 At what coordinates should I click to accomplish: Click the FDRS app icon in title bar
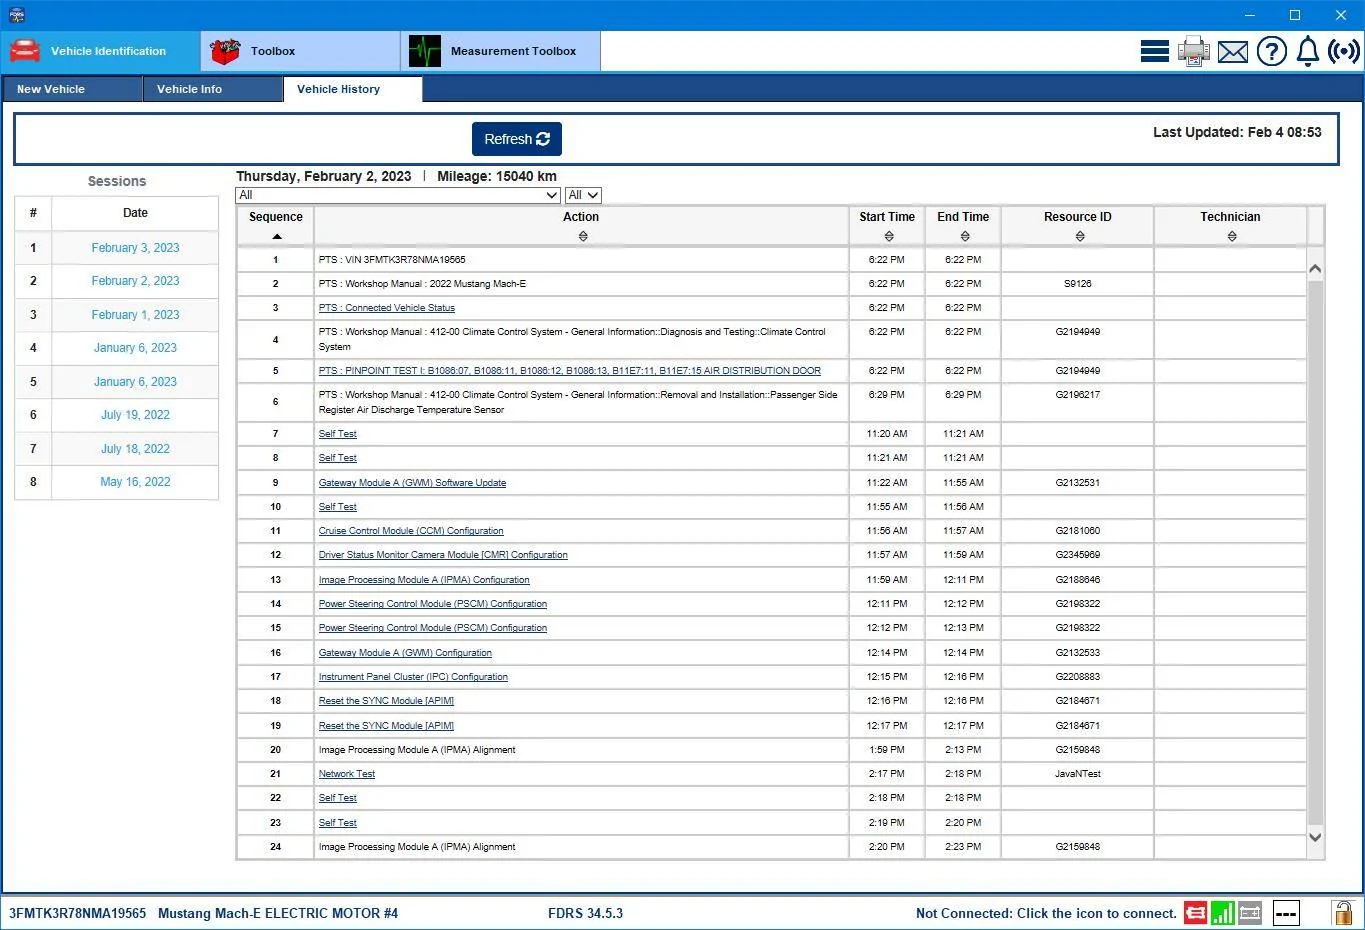[16, 15]
